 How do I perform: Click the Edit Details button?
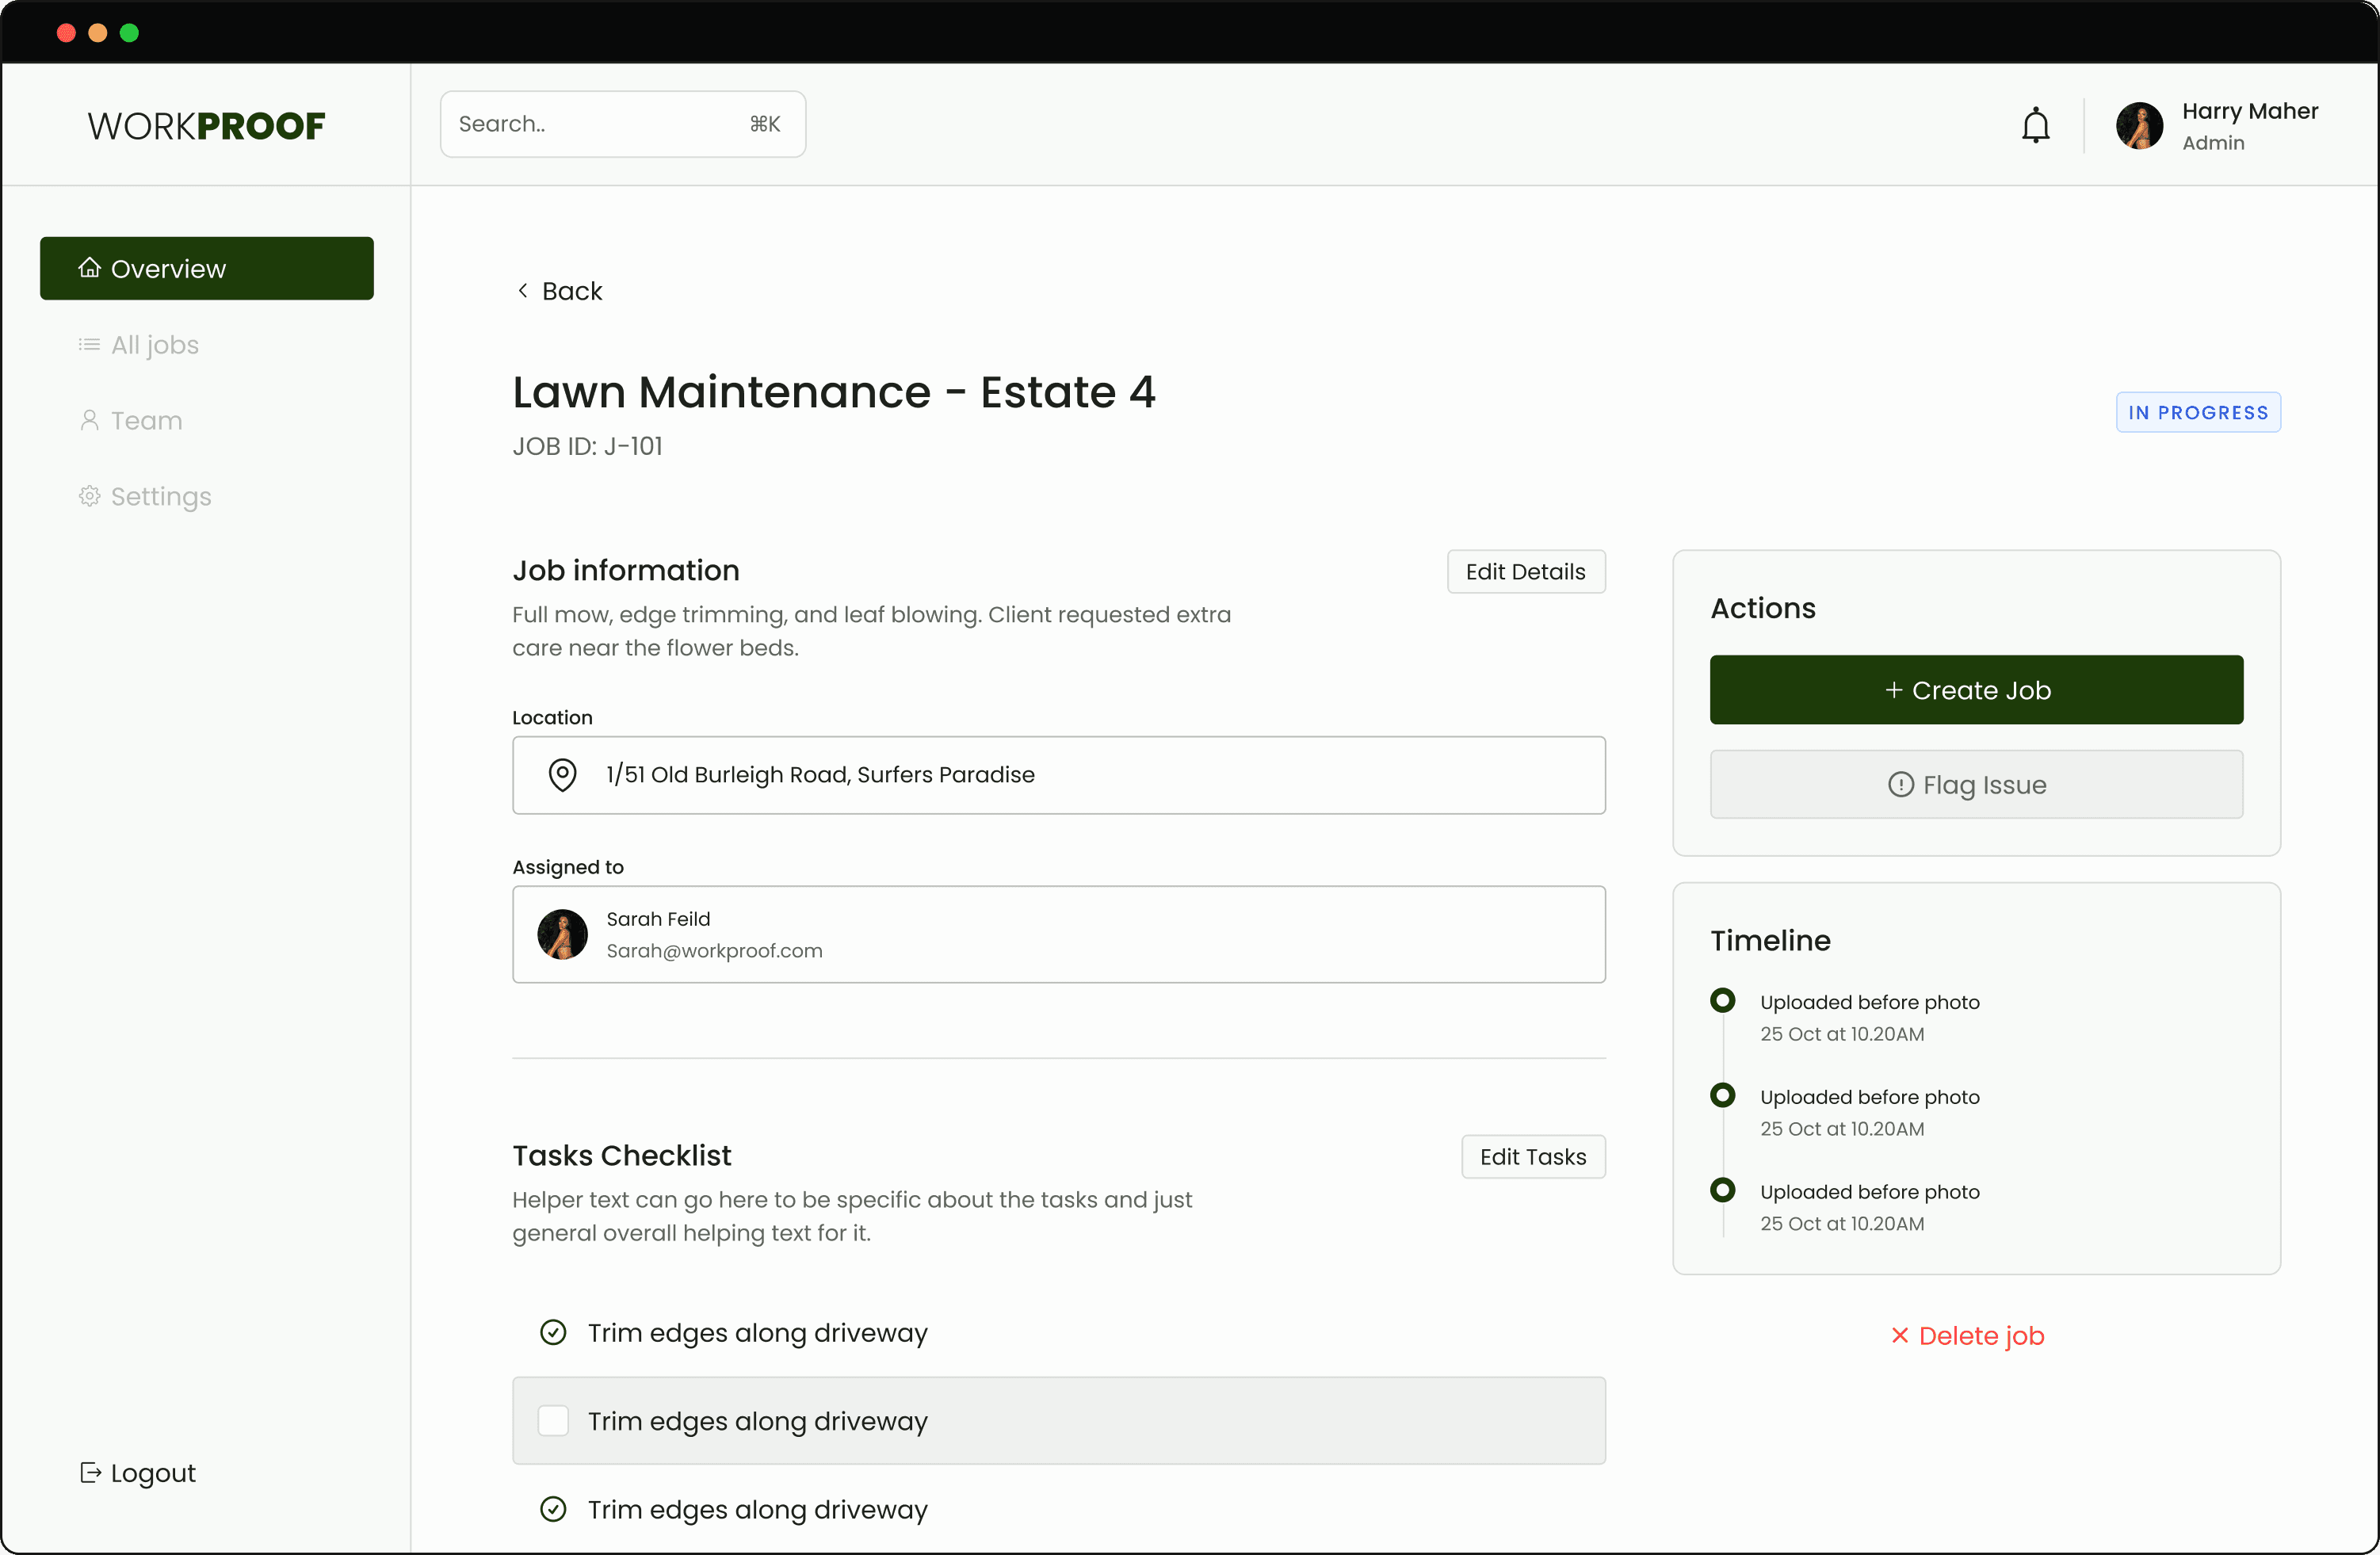click(1525, 571)
